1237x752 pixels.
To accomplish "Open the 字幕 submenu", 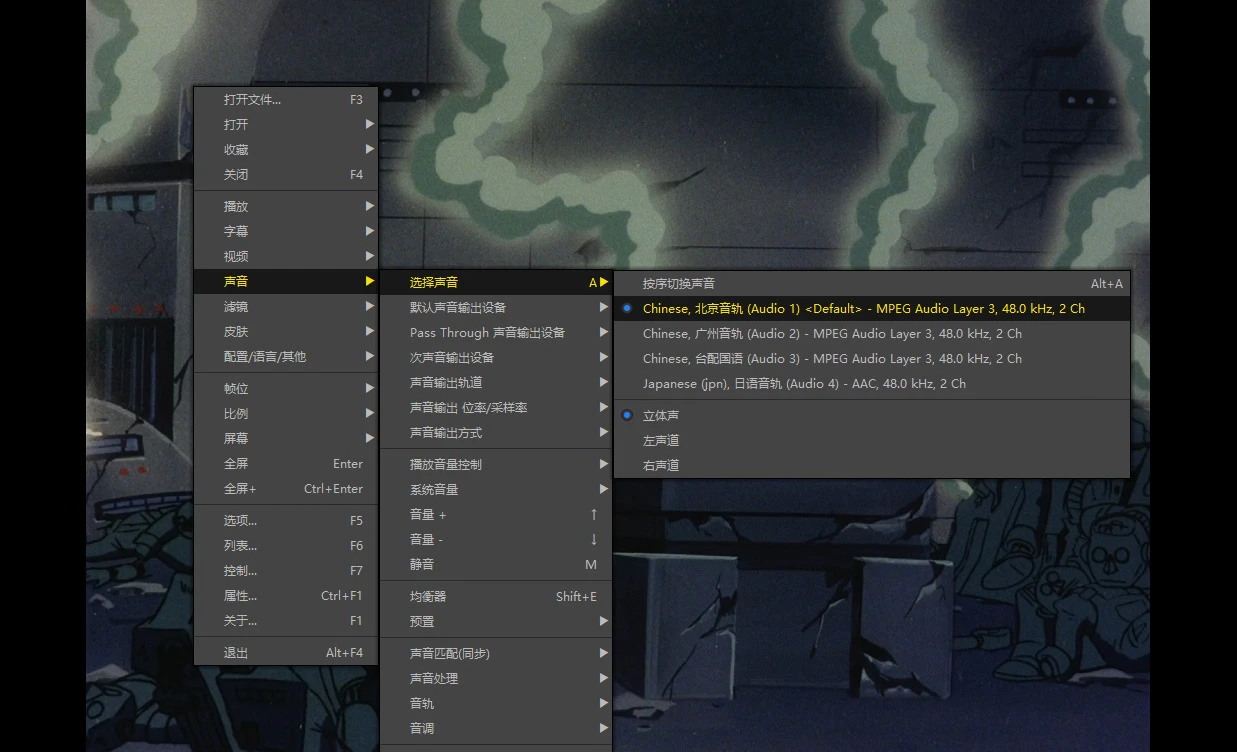I will (286, 231).
